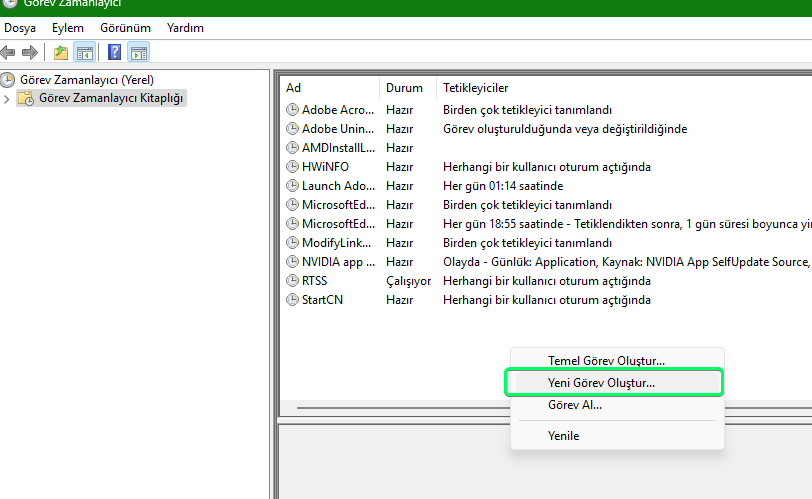Click the clock icon of StartCN task
The height and width of the screenshot is (499, 812).
tap(293, 300)
